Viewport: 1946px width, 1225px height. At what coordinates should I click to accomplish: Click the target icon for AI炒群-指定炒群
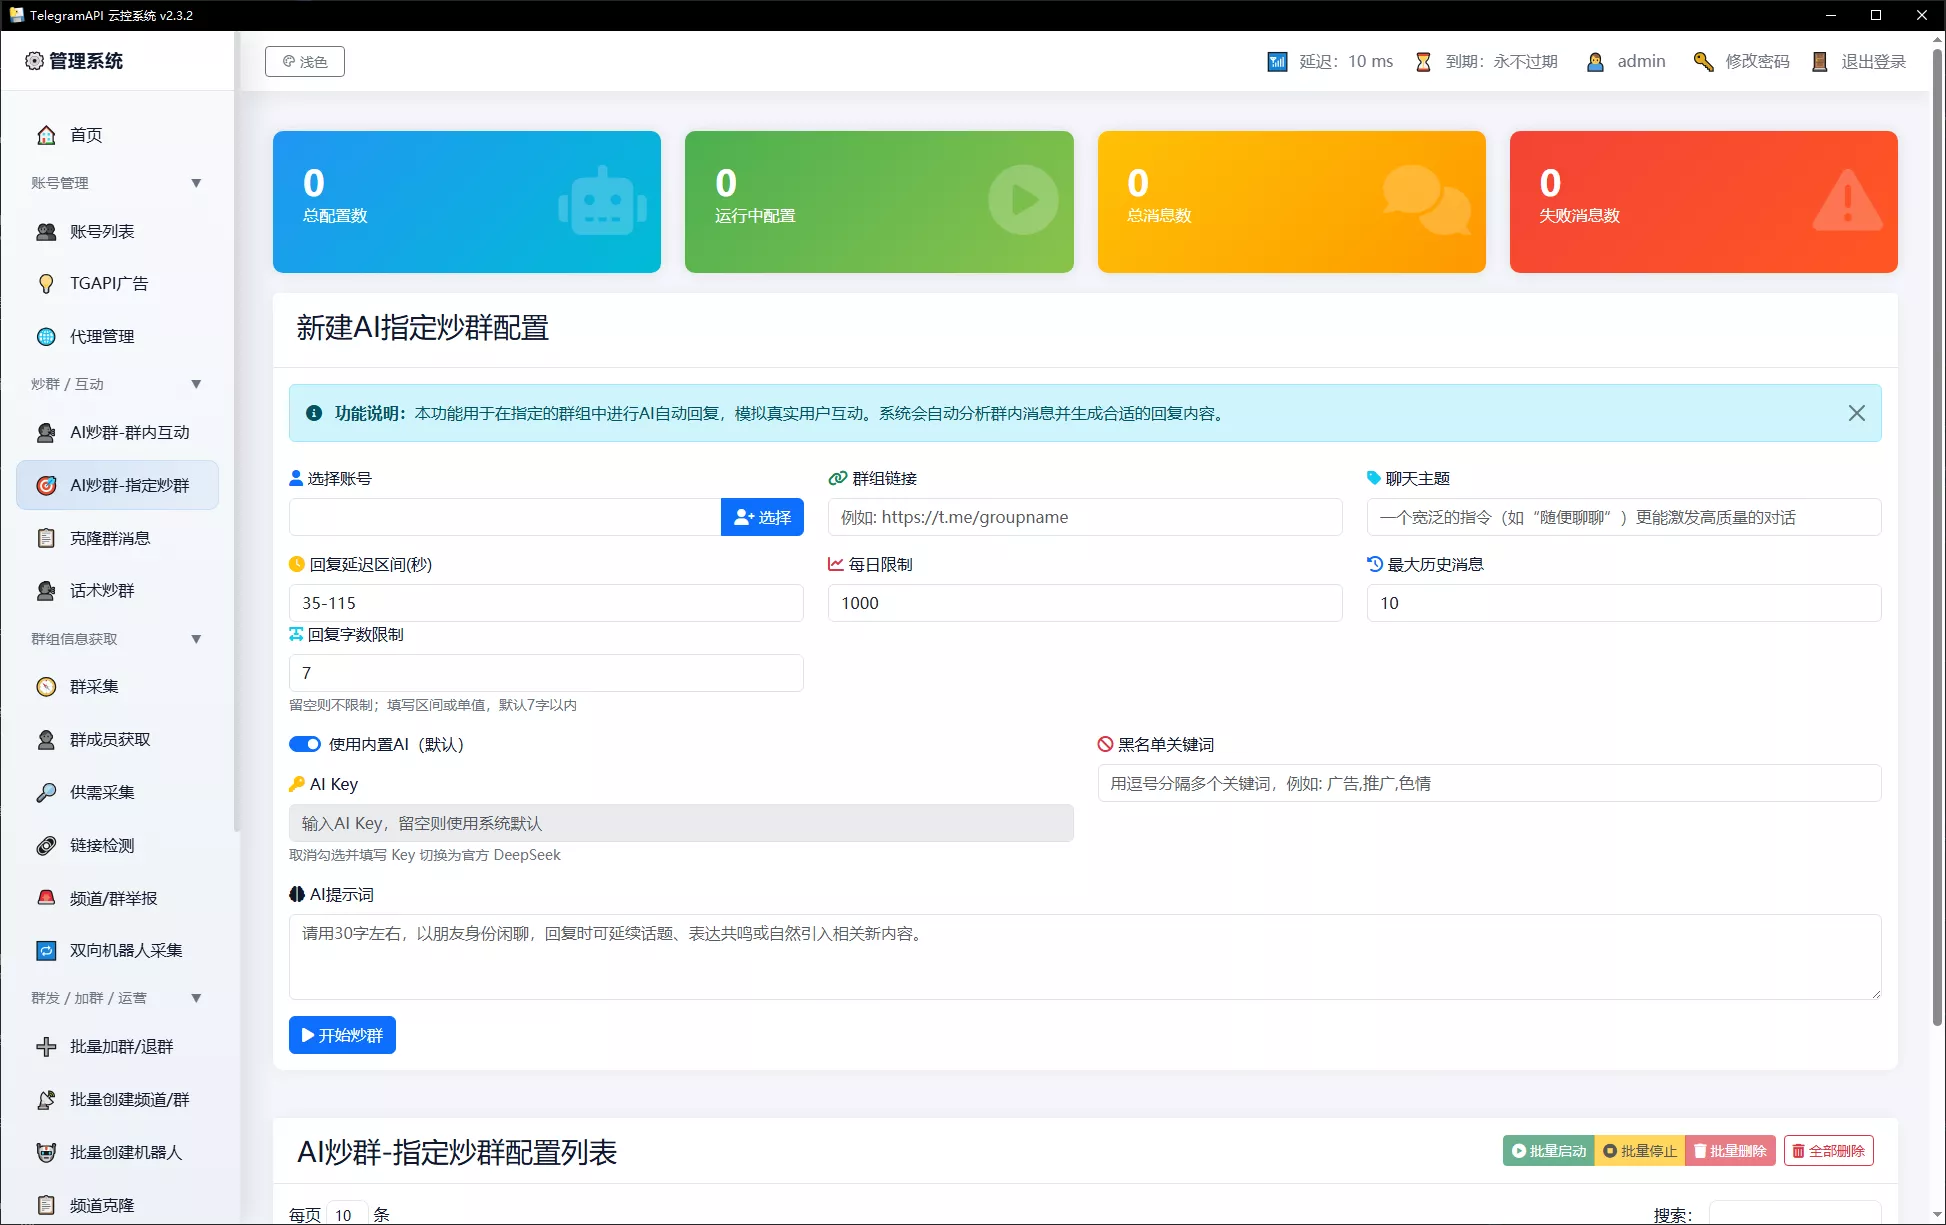tap(46, 486)
